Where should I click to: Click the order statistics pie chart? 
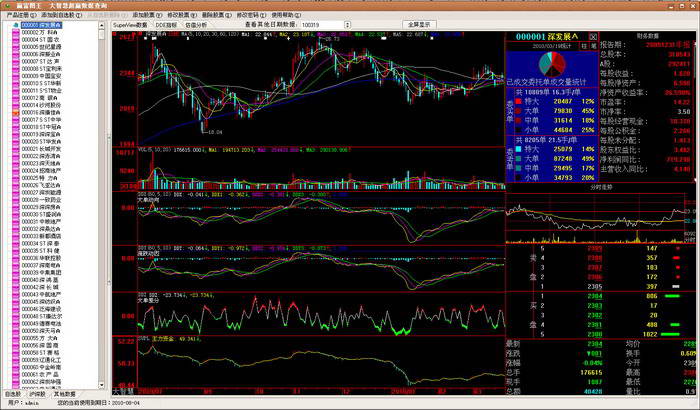pyautogui.click(x=552, y=64)
